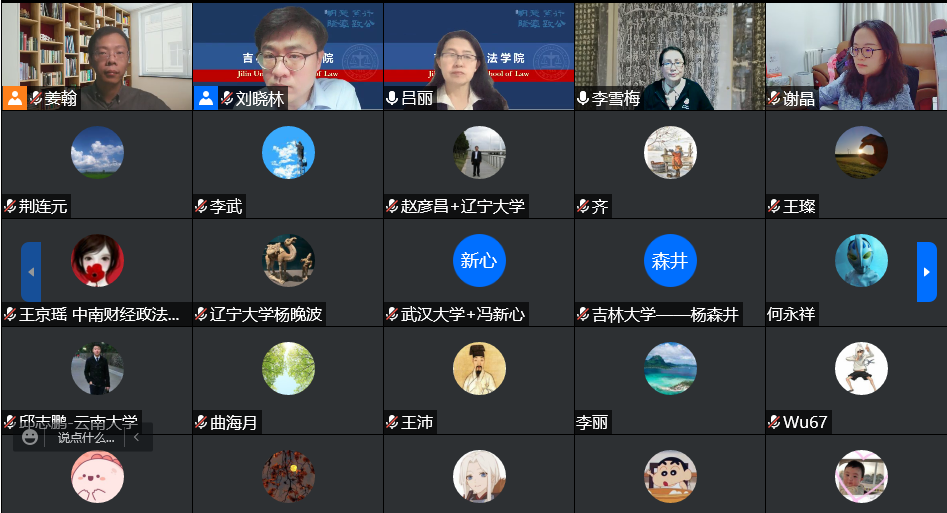Click muted mic icon next to 谢晶
947x513 pixels.
(x=774, y=98)
